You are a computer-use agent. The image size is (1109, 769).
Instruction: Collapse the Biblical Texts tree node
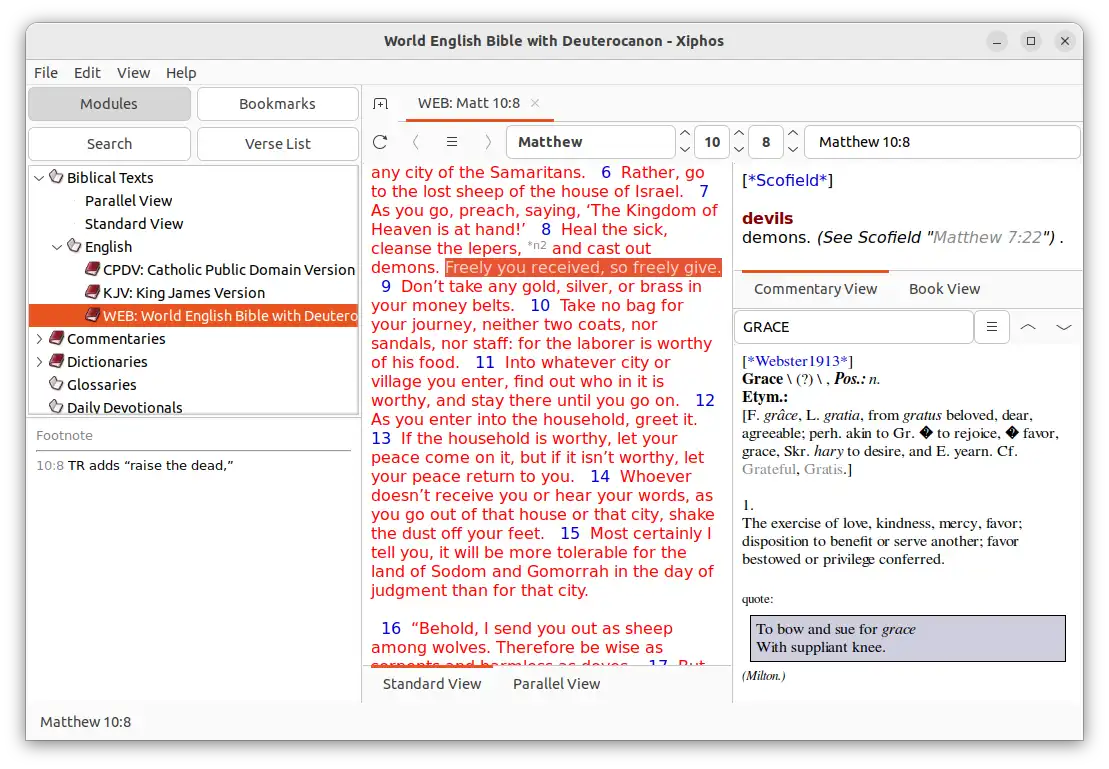click(x=40, y=178)
